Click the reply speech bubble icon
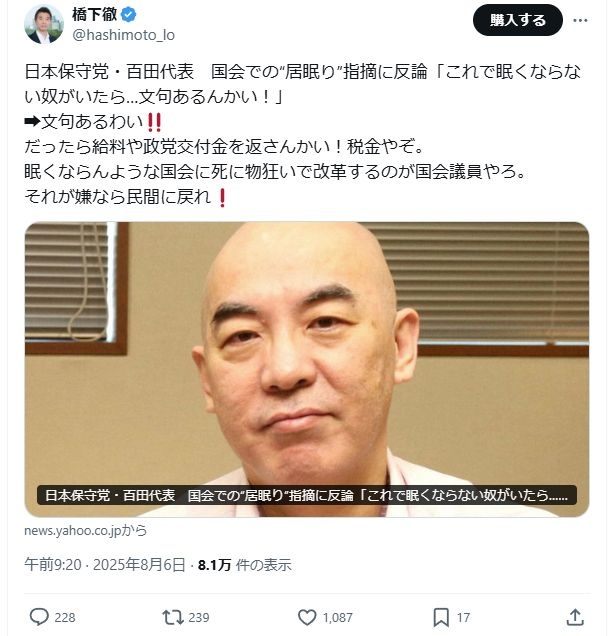This screenshot has height=636, width=608. tap(39, 617)
